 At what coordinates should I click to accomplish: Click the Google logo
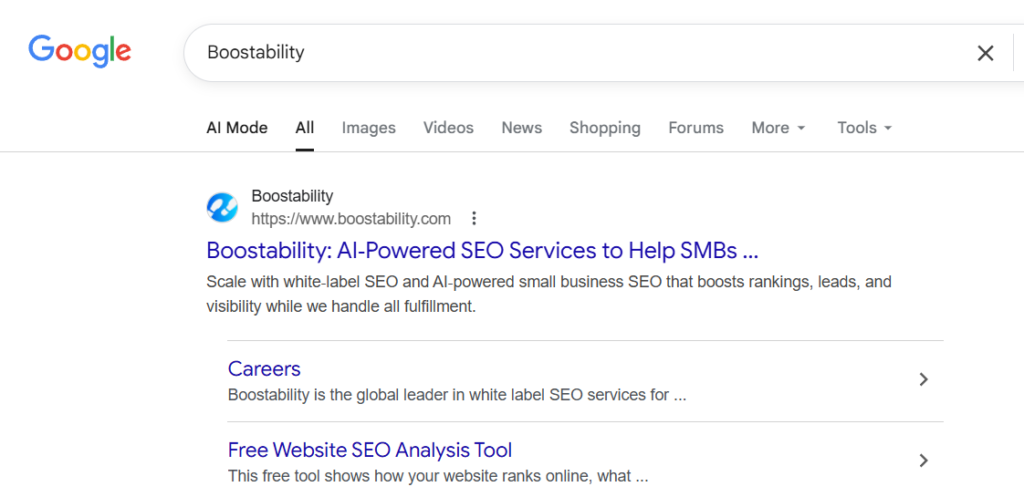point(79,51)
